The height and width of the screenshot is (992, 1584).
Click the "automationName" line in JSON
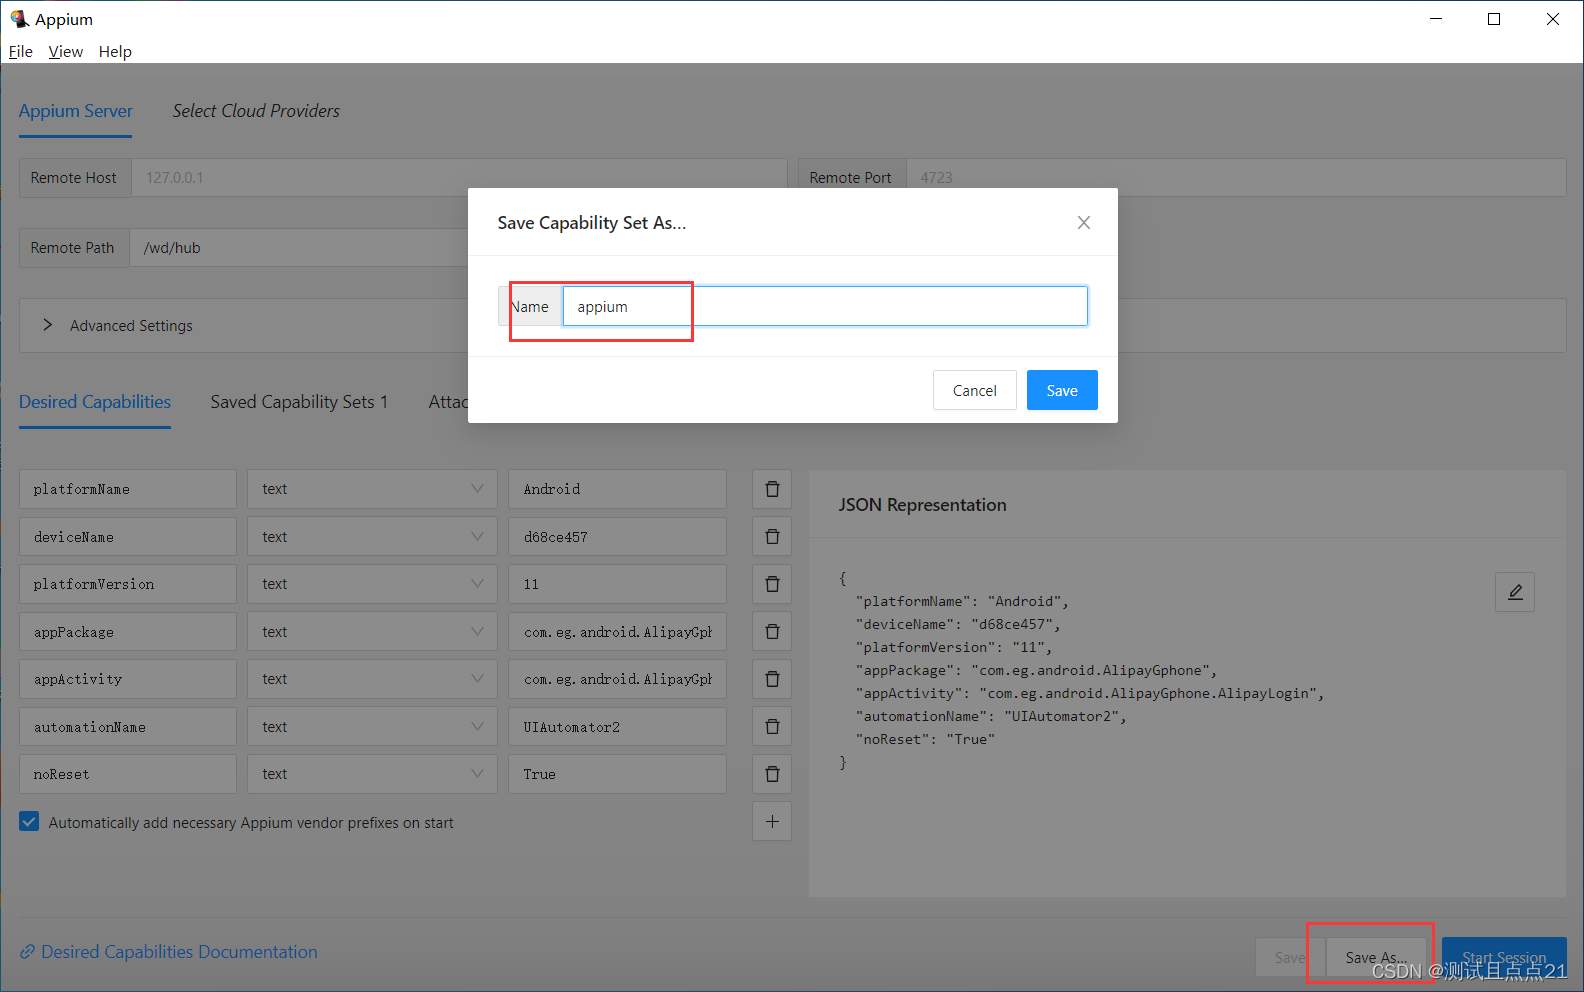(x=991, y=716)
